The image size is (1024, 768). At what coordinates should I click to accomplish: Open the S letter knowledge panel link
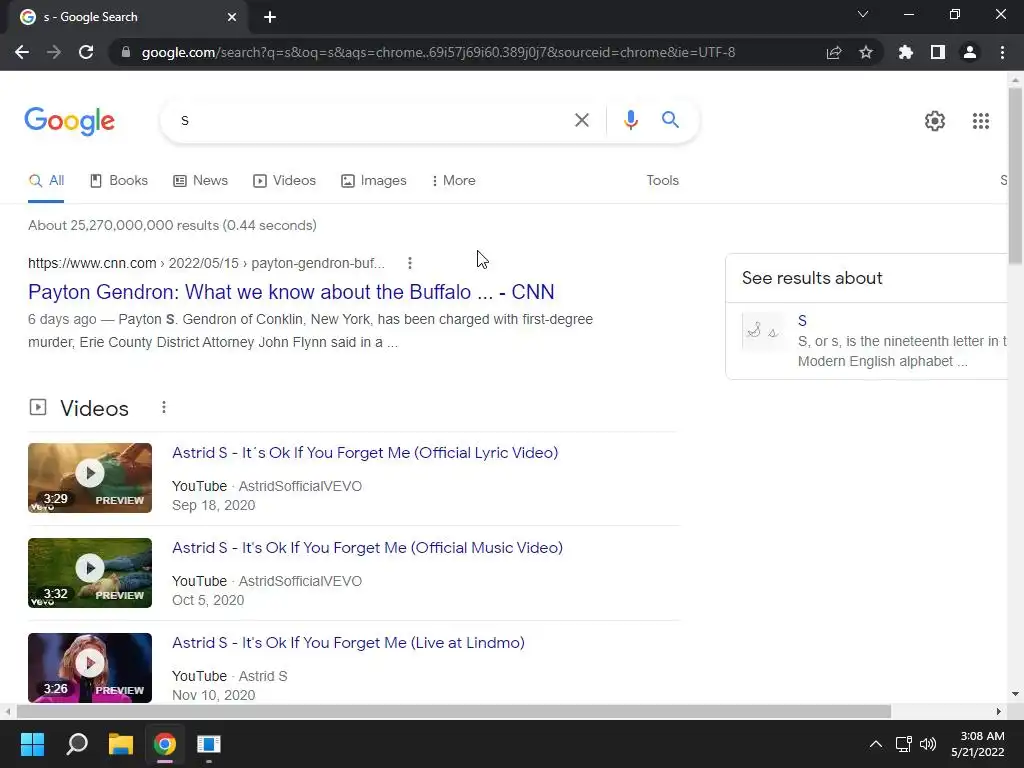coord(802,321)
